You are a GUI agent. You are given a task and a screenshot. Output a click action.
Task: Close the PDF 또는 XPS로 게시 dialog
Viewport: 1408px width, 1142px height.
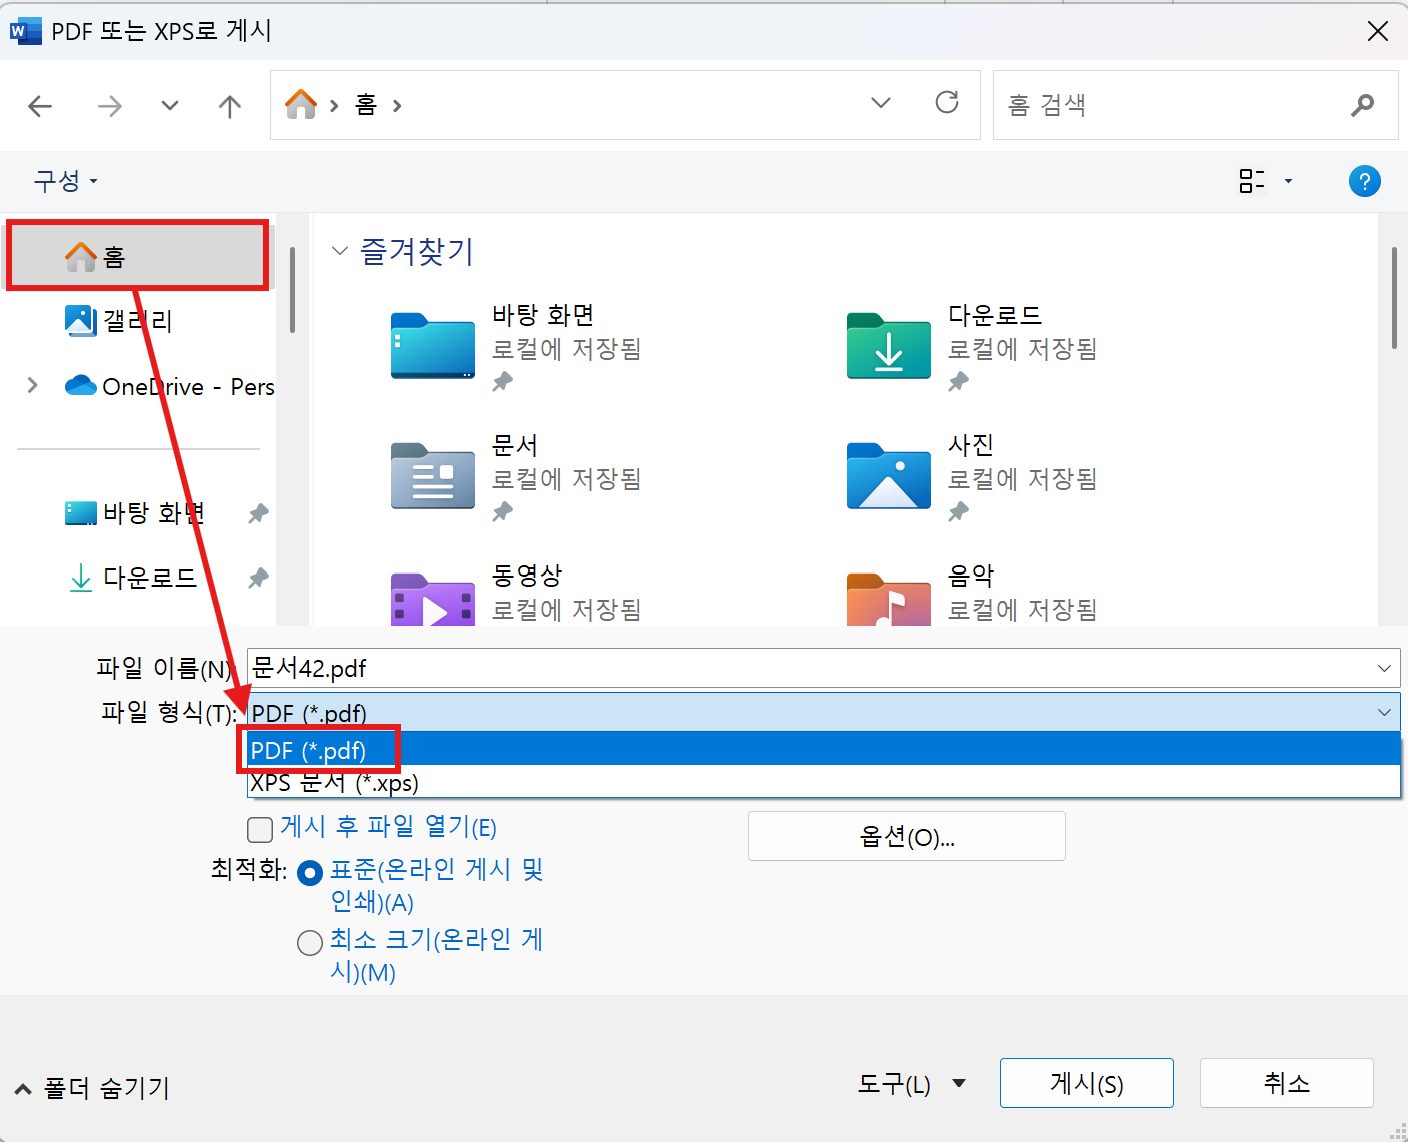coord(1378,31)
